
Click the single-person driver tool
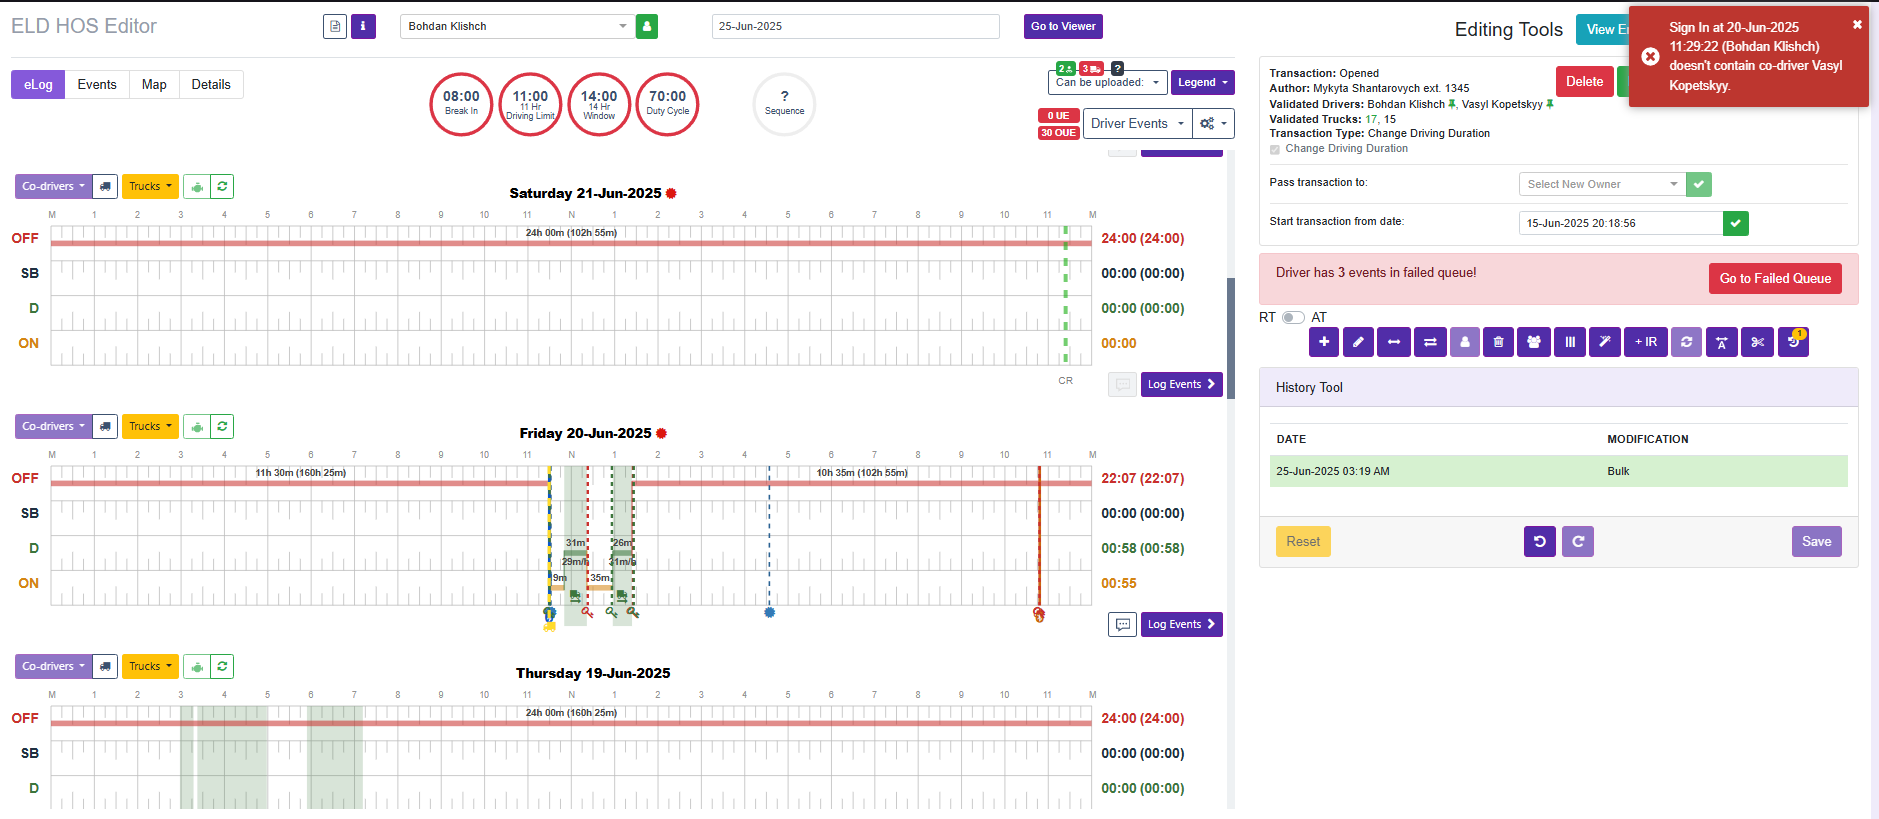1465,342
